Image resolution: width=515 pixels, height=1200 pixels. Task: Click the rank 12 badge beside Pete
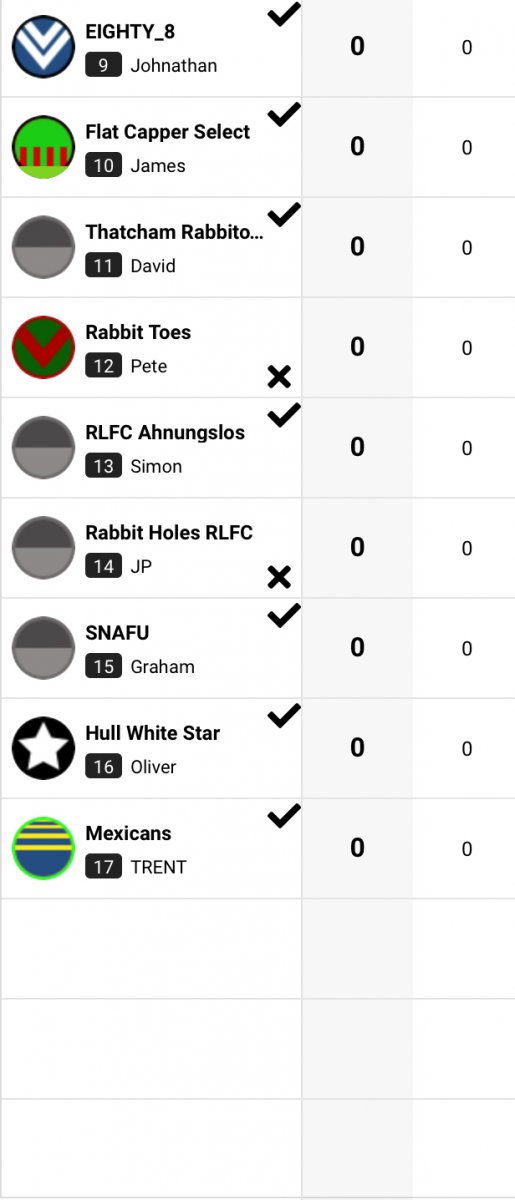pyautogui.click(x=104, y=366)
